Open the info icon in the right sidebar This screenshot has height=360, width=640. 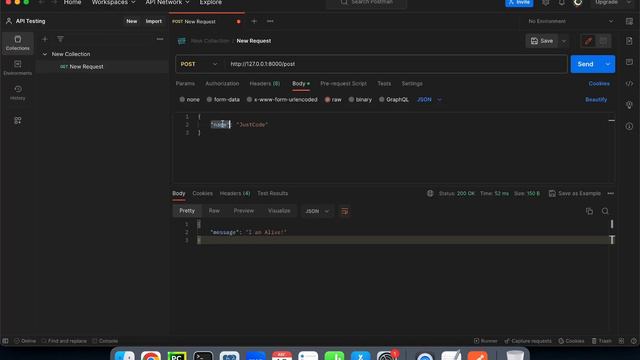[x=629, y=126]
